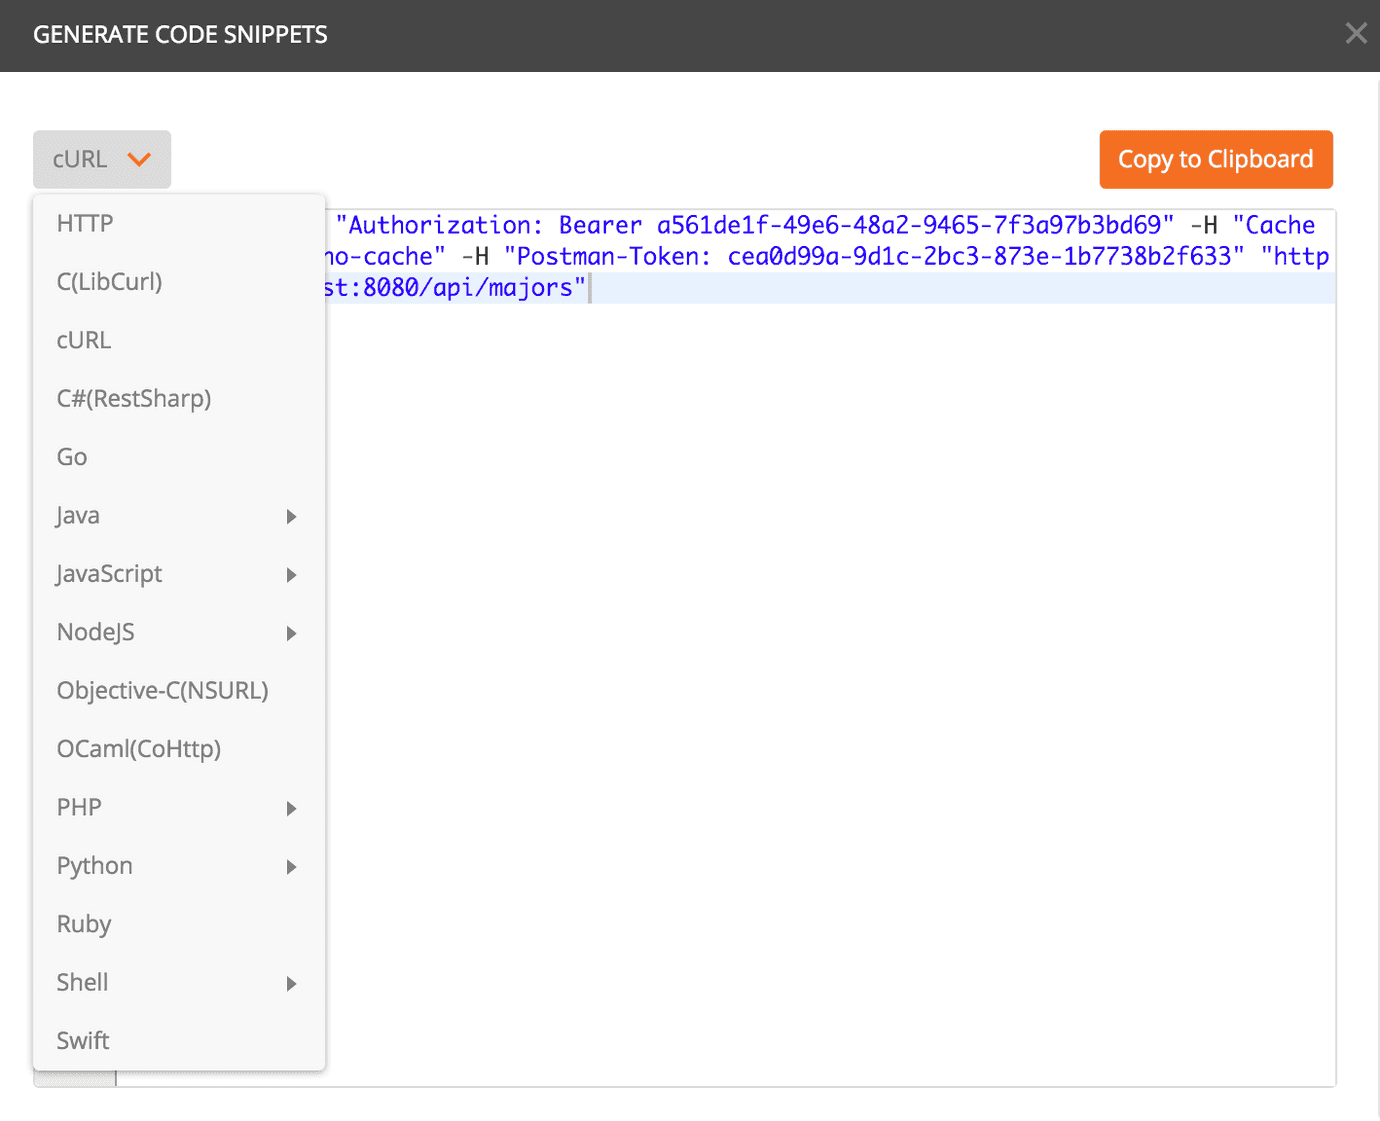Click the cURL language dropdown button
This screenshot has height=1121, width=1380.
101,159
